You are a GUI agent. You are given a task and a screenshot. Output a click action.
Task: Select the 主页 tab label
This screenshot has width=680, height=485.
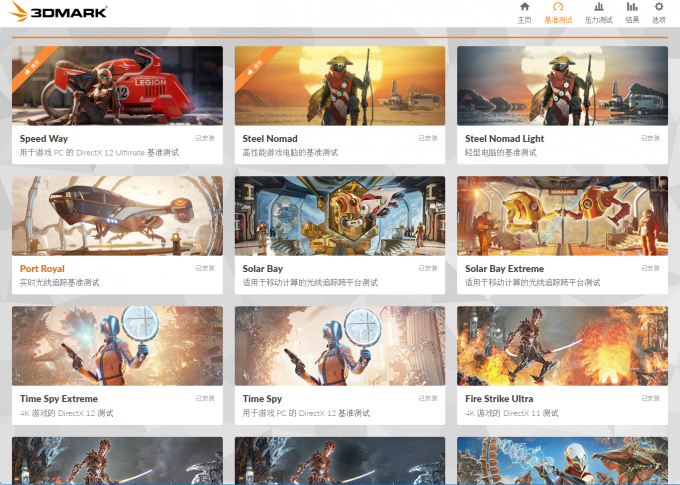pos(525,20)
